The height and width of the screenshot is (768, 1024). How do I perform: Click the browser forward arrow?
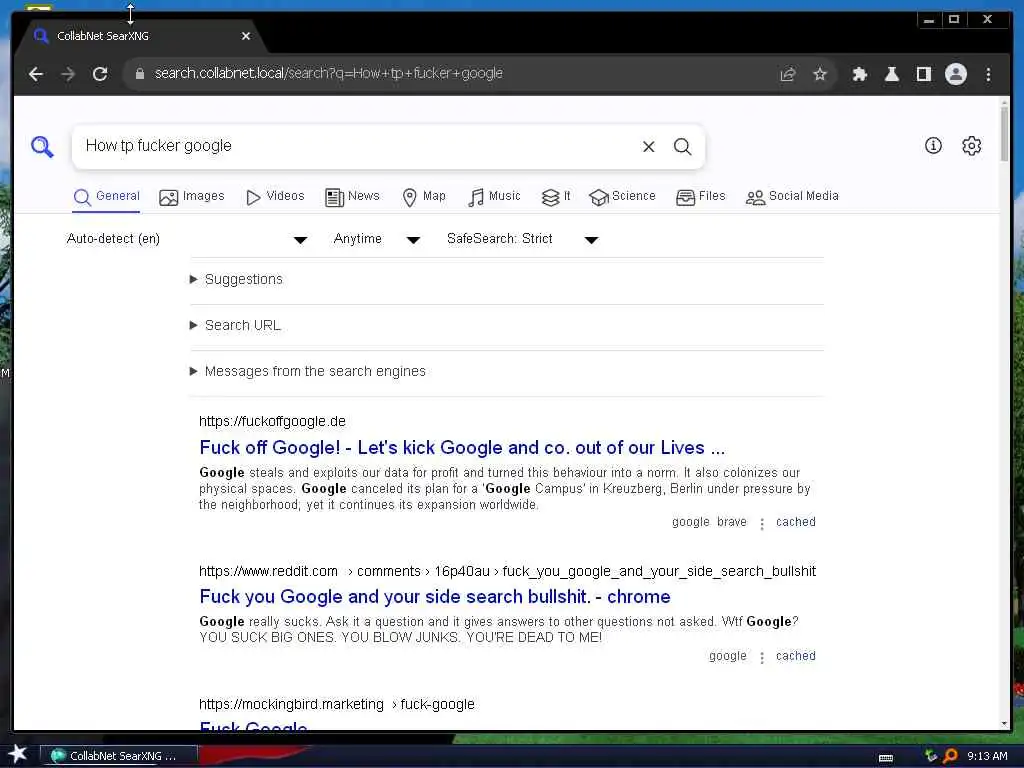click(68, 74)
